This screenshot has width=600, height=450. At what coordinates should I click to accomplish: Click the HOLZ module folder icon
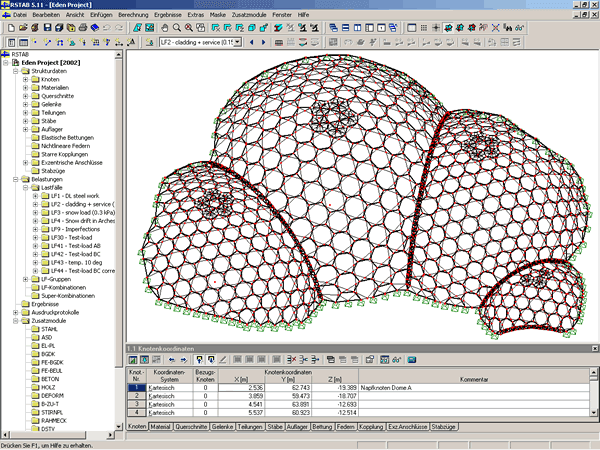33,389
